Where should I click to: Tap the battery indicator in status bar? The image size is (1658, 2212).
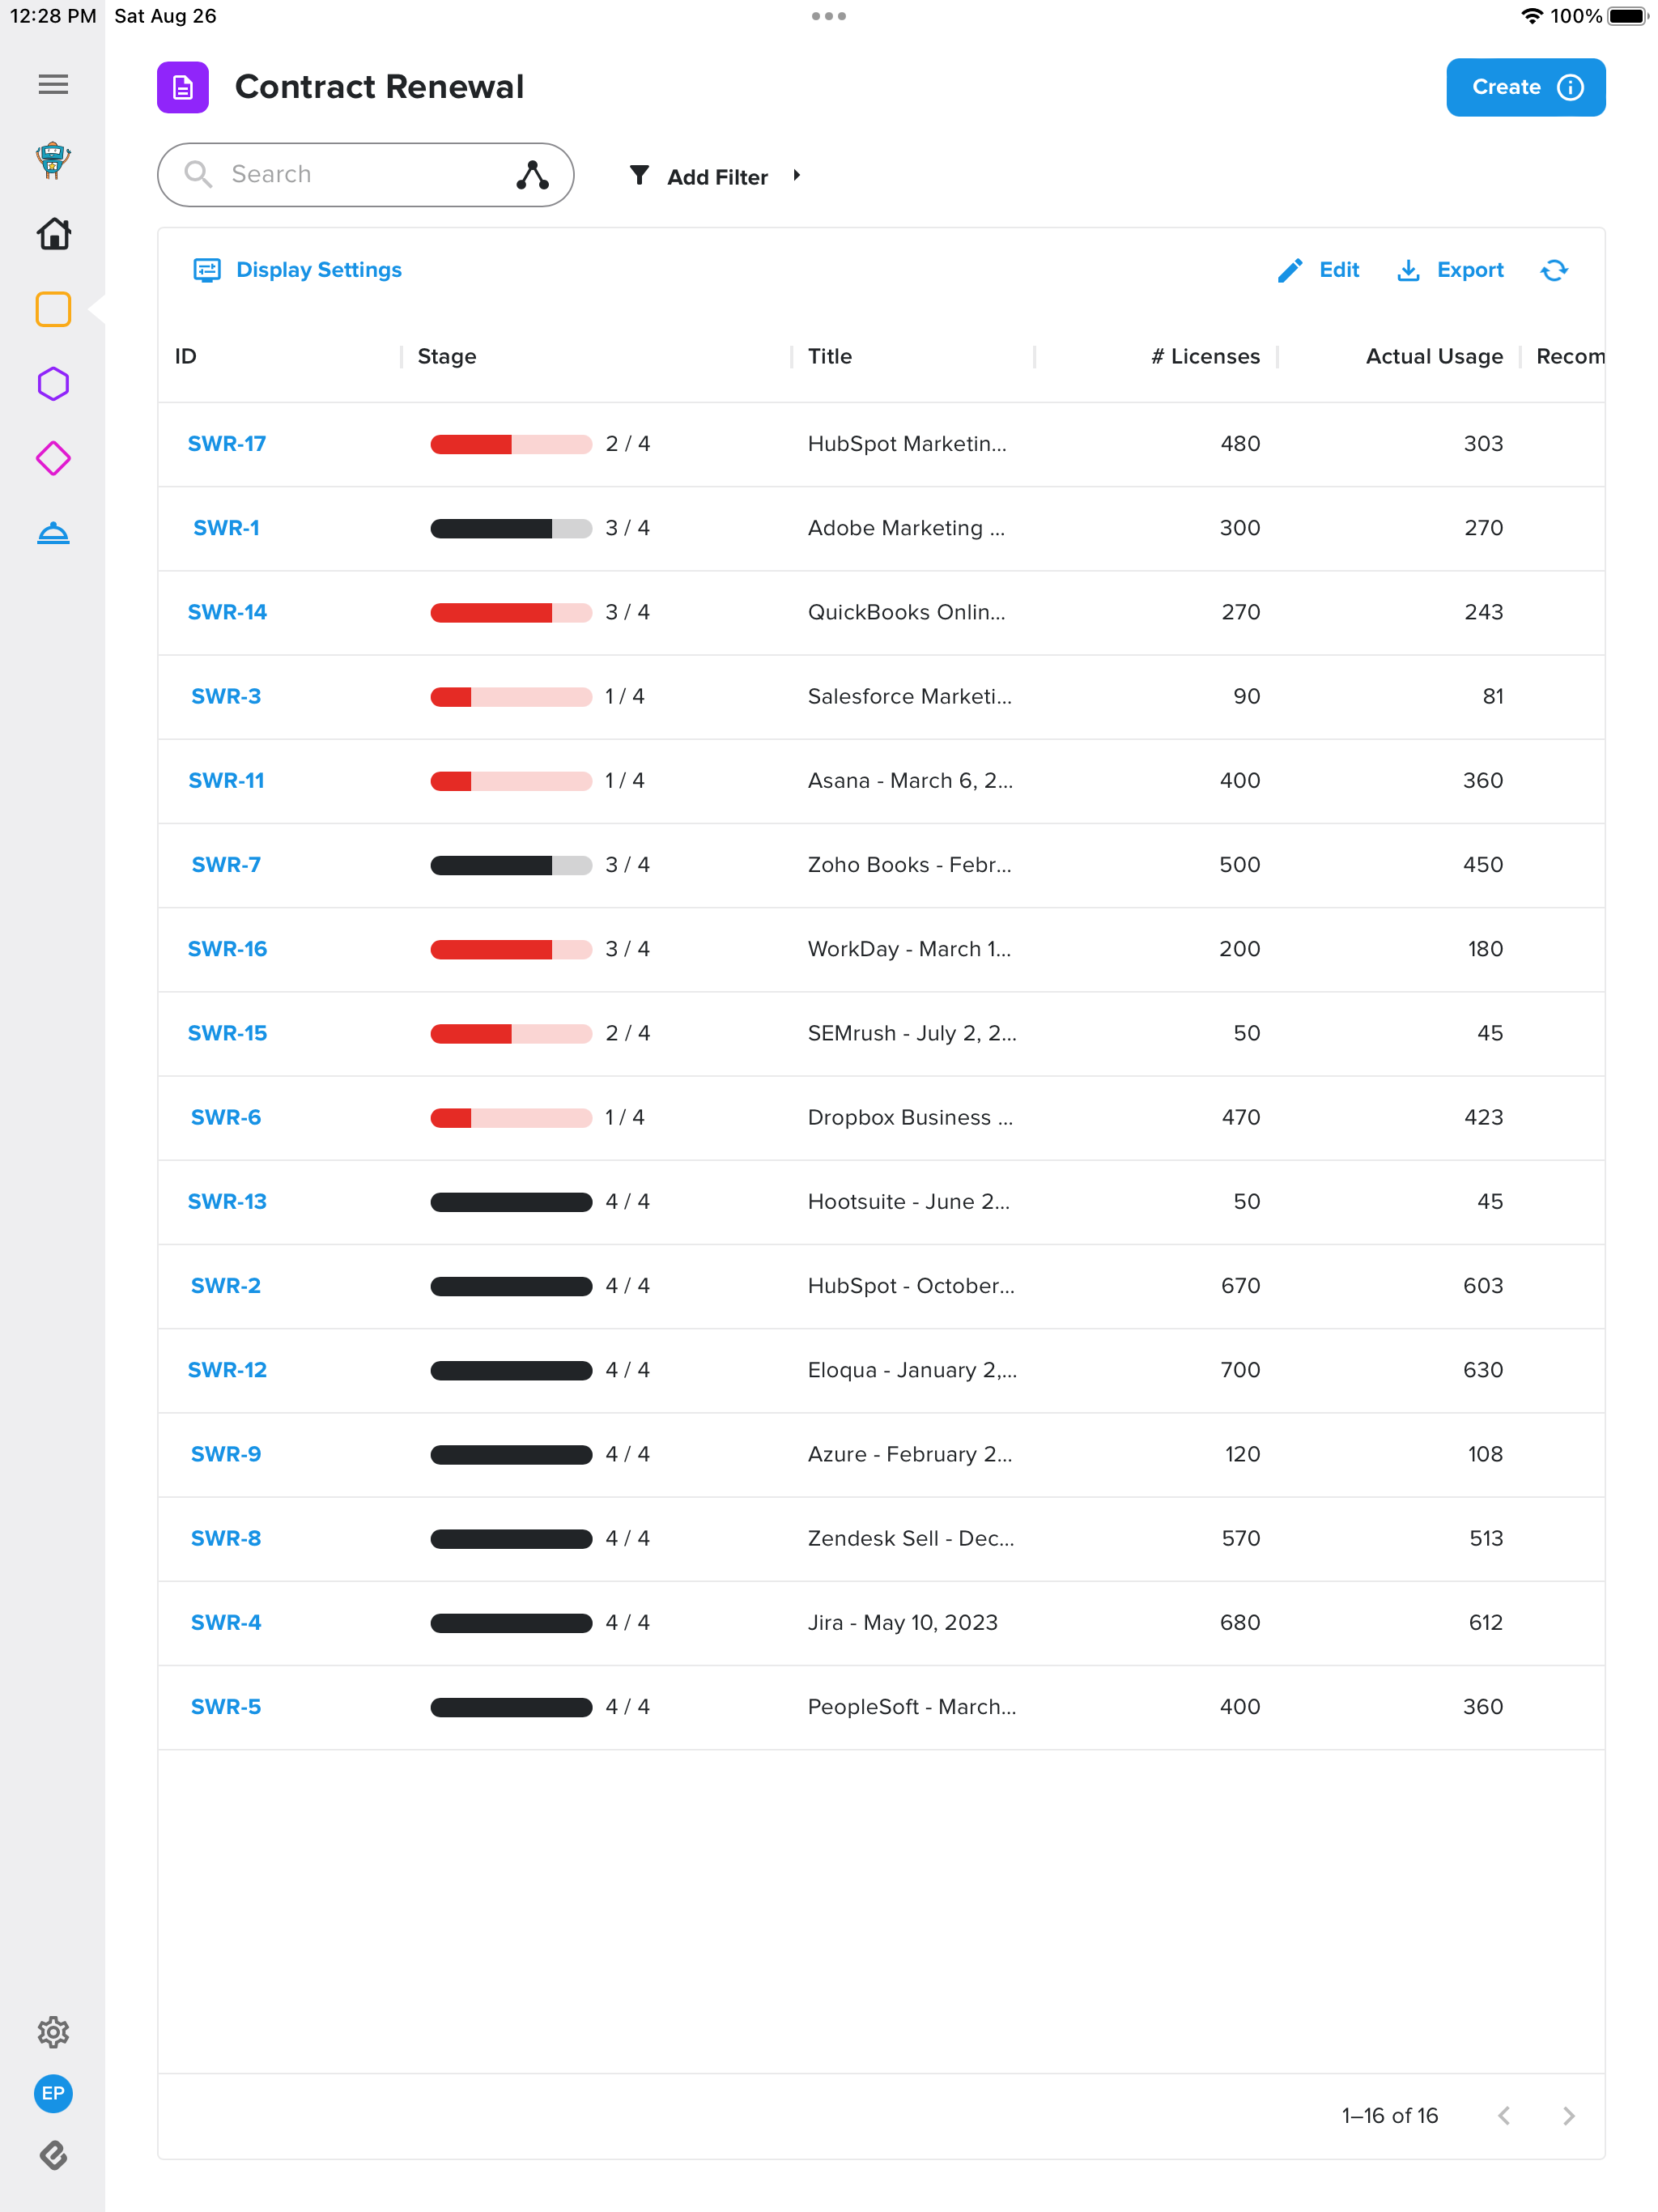click(1628, 16)
